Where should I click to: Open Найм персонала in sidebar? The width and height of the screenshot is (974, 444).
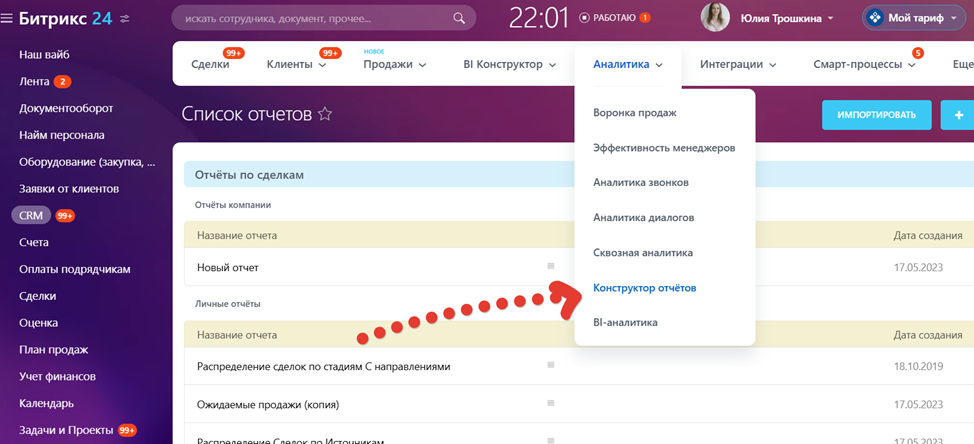61,135
